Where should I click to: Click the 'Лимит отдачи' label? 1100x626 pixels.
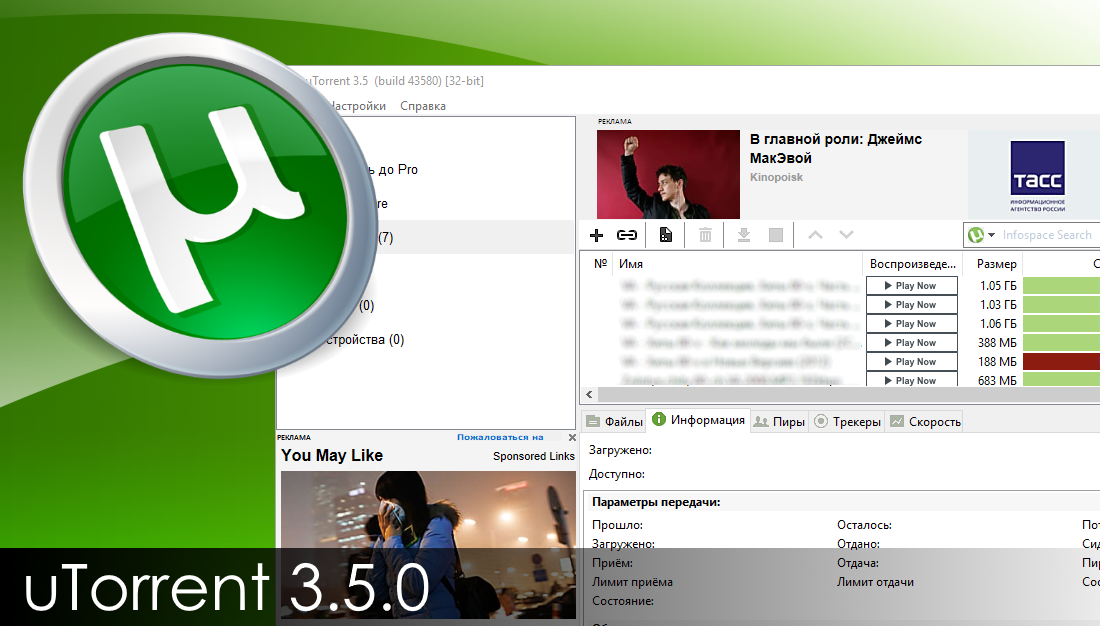(x=875, y=582)
